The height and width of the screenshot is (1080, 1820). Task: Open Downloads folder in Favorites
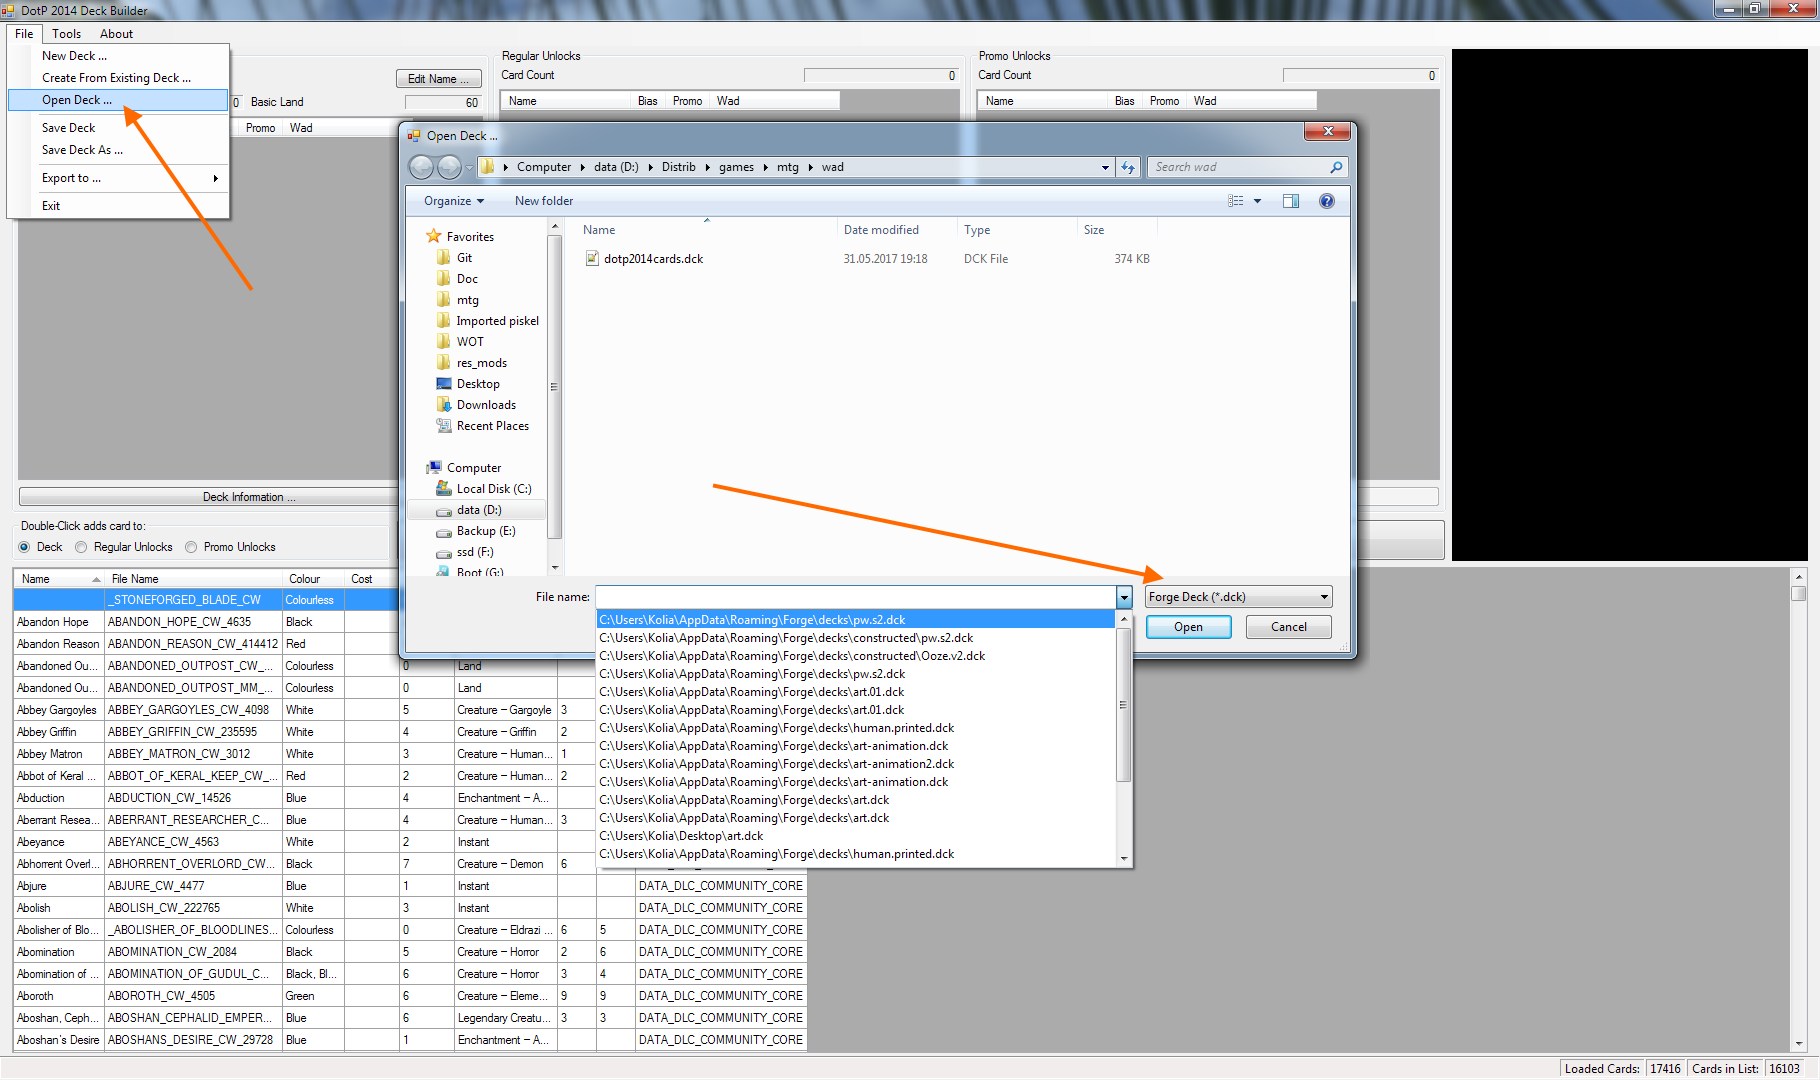pos(486,405)
